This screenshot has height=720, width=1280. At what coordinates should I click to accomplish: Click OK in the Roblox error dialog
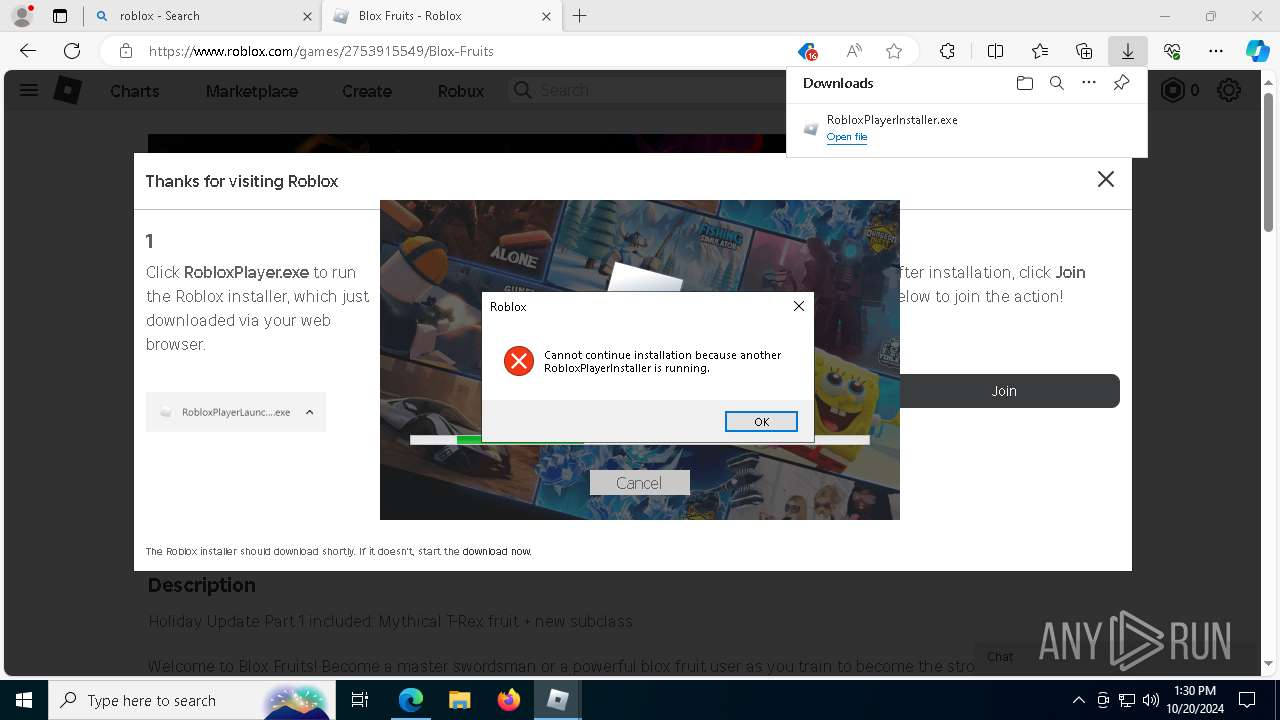[761, 422]
